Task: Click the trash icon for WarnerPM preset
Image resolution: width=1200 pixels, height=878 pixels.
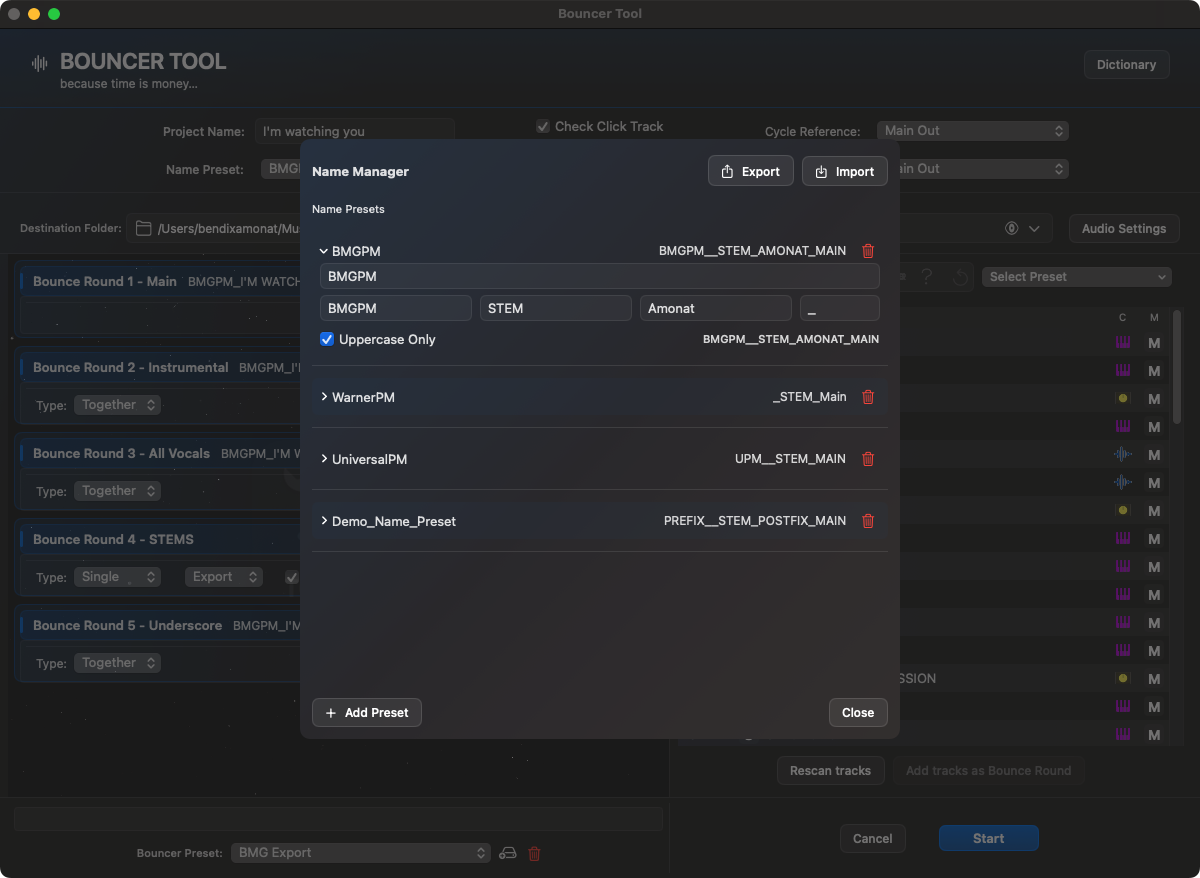Action: point(868,397)
